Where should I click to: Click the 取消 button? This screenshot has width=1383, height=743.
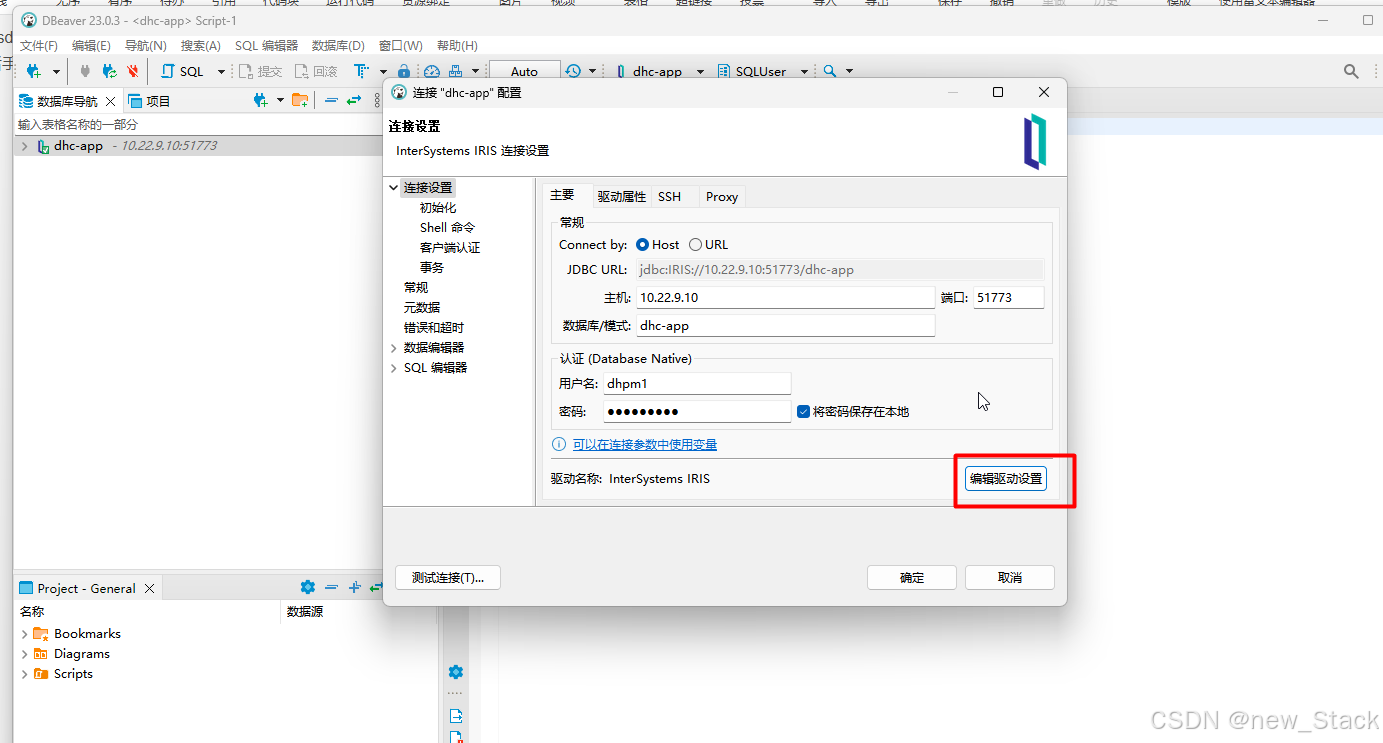tap(1010, 578)
